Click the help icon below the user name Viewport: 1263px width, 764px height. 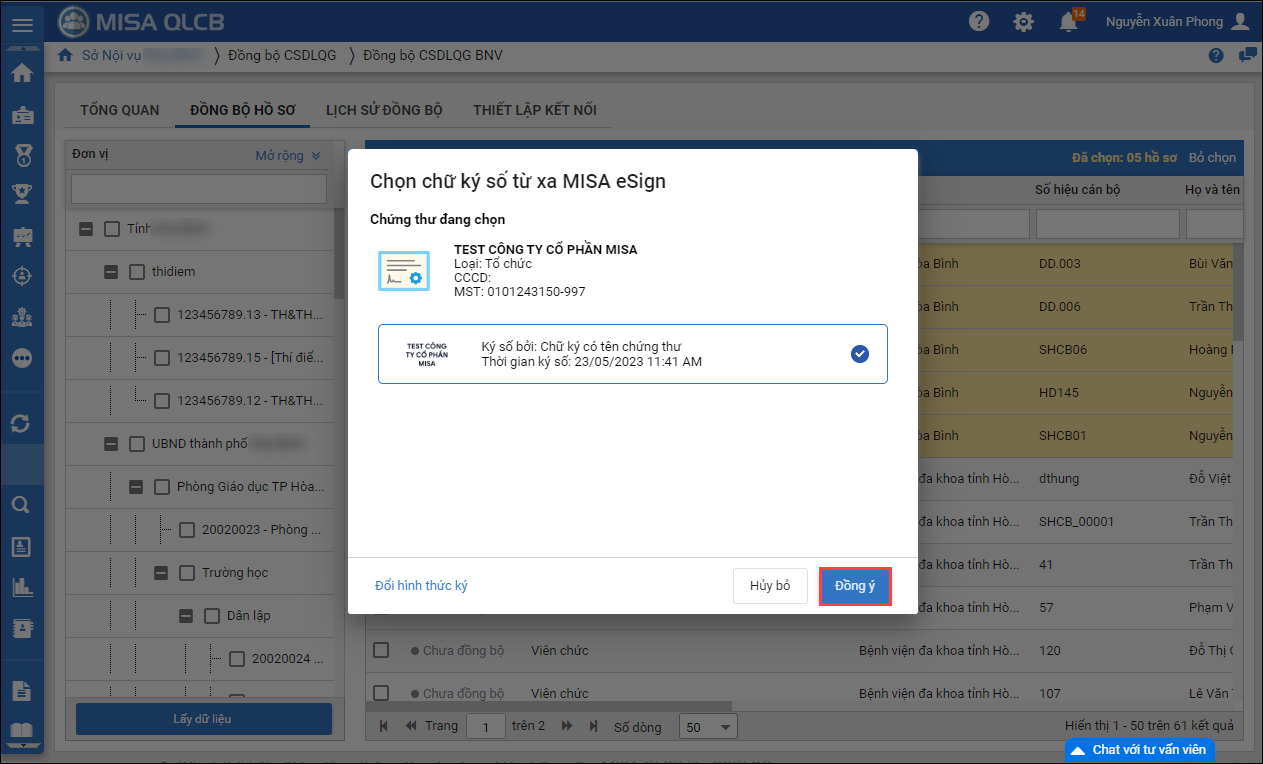point(1216,55)
